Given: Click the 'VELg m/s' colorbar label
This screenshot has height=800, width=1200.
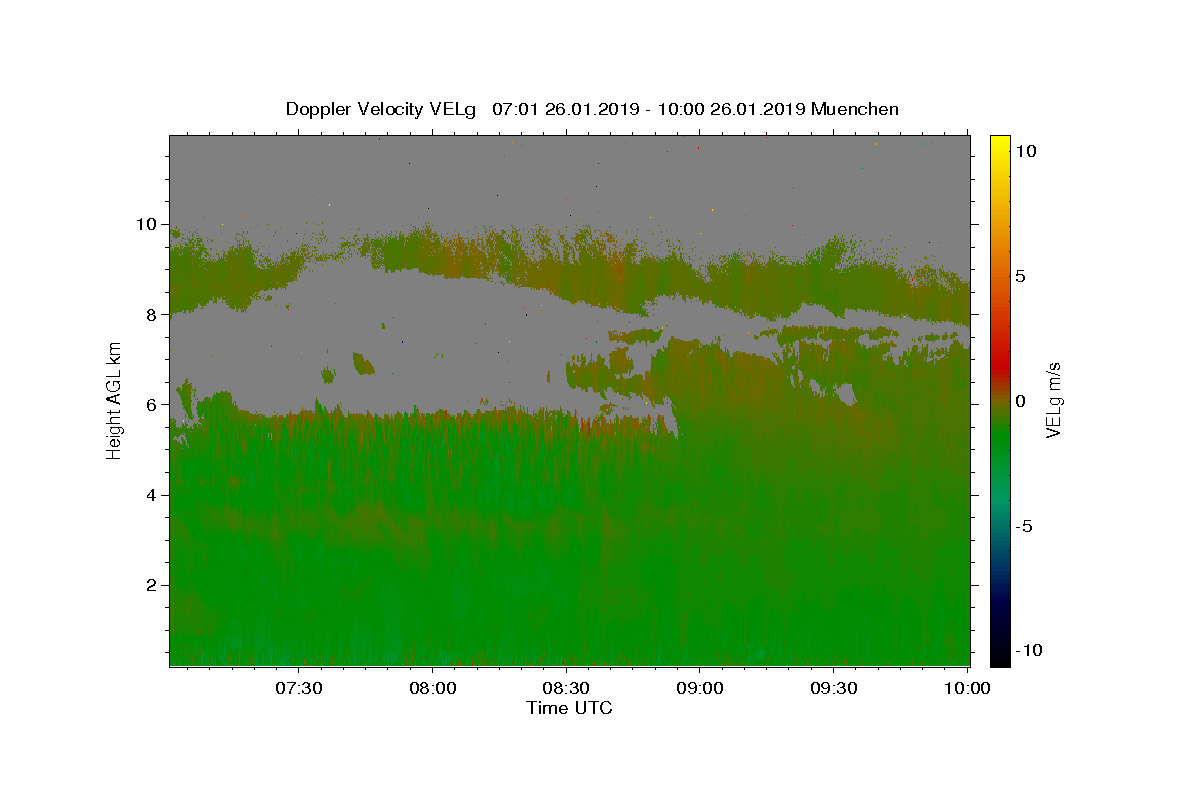Looking at the screenshot, I should (1053, 400).
